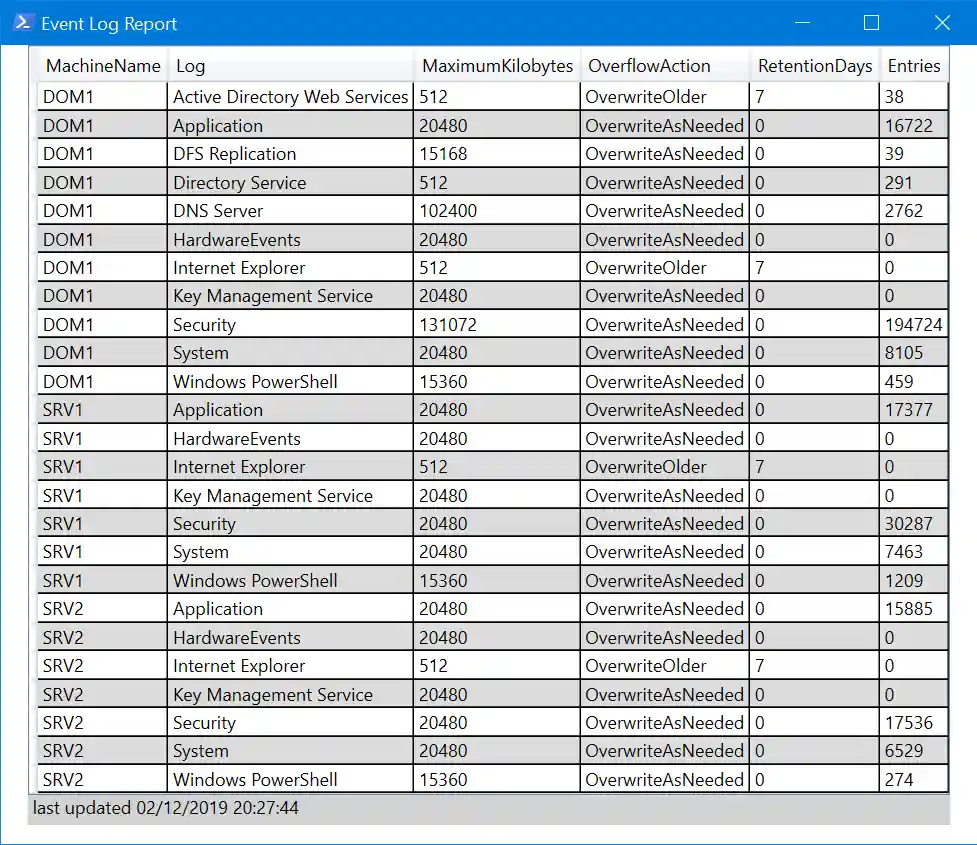Viewport: 977px width, 845px height.
Task: Sort by the RetentionDays column header
Action: [814, 65]
